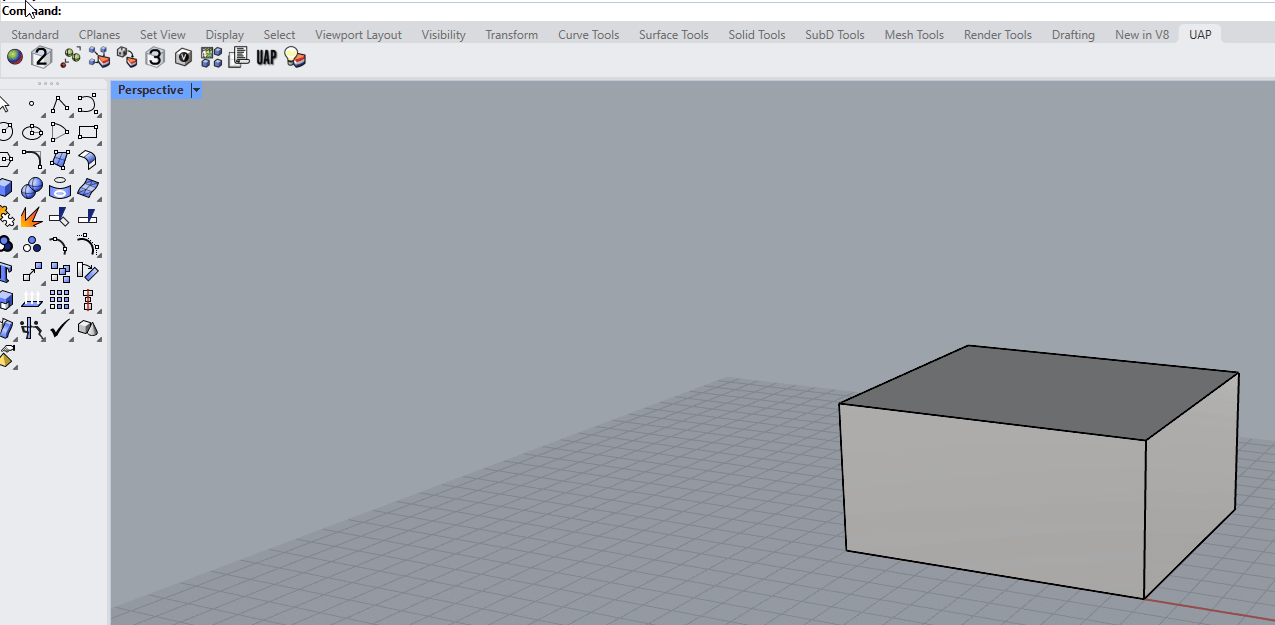The image size is (1275, 625).
Task: Open the Perspective viewport dropdown arrow
Action: [x=196, y=90]
